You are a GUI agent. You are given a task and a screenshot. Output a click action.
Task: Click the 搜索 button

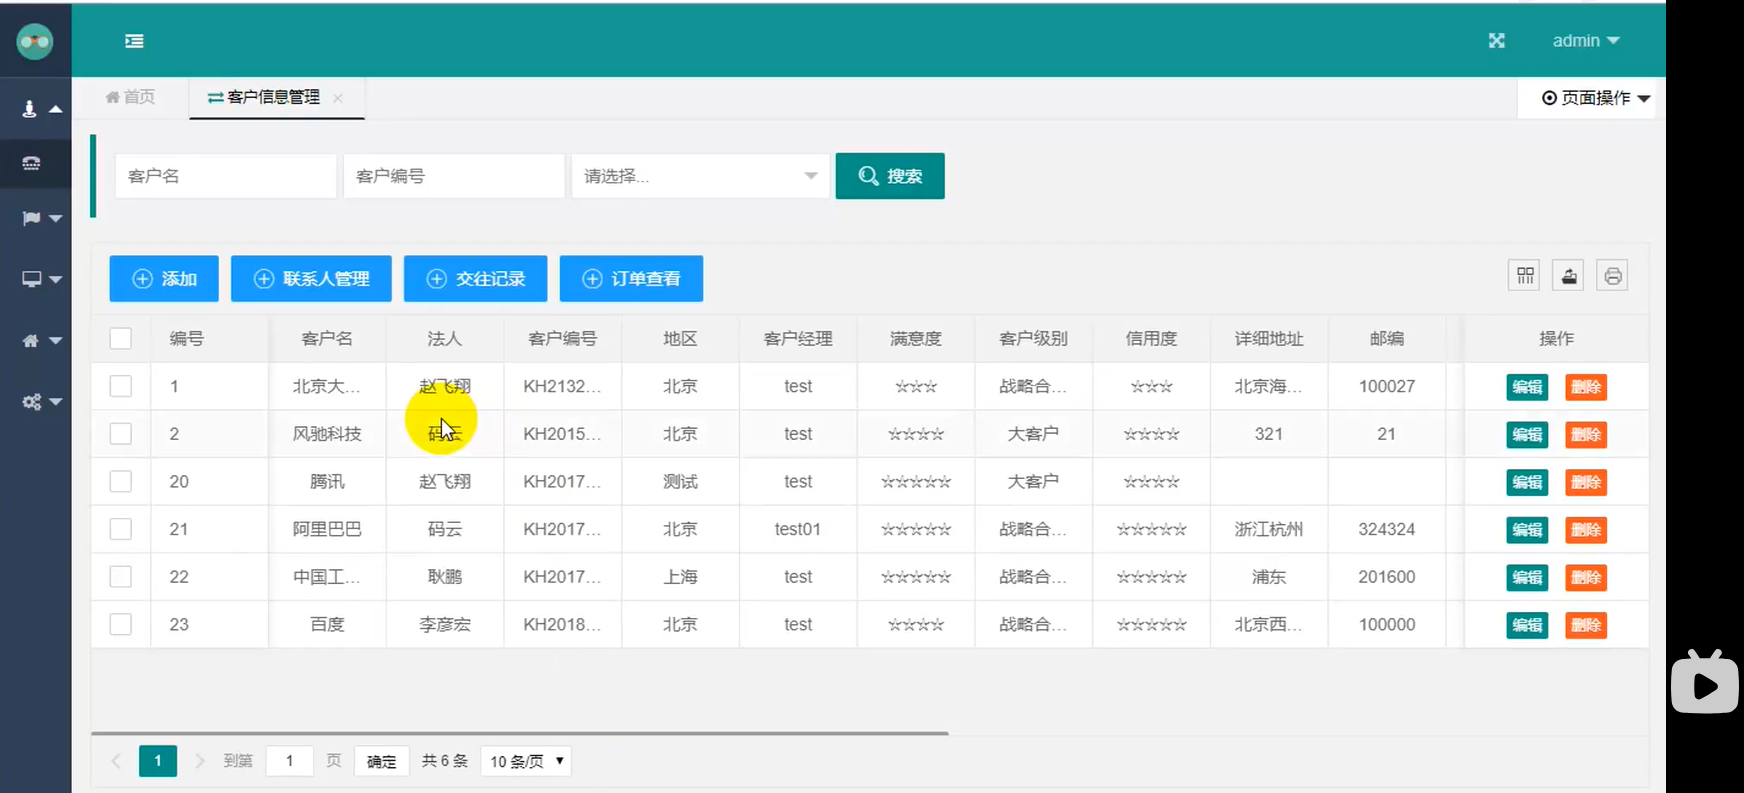click(890, 176)
